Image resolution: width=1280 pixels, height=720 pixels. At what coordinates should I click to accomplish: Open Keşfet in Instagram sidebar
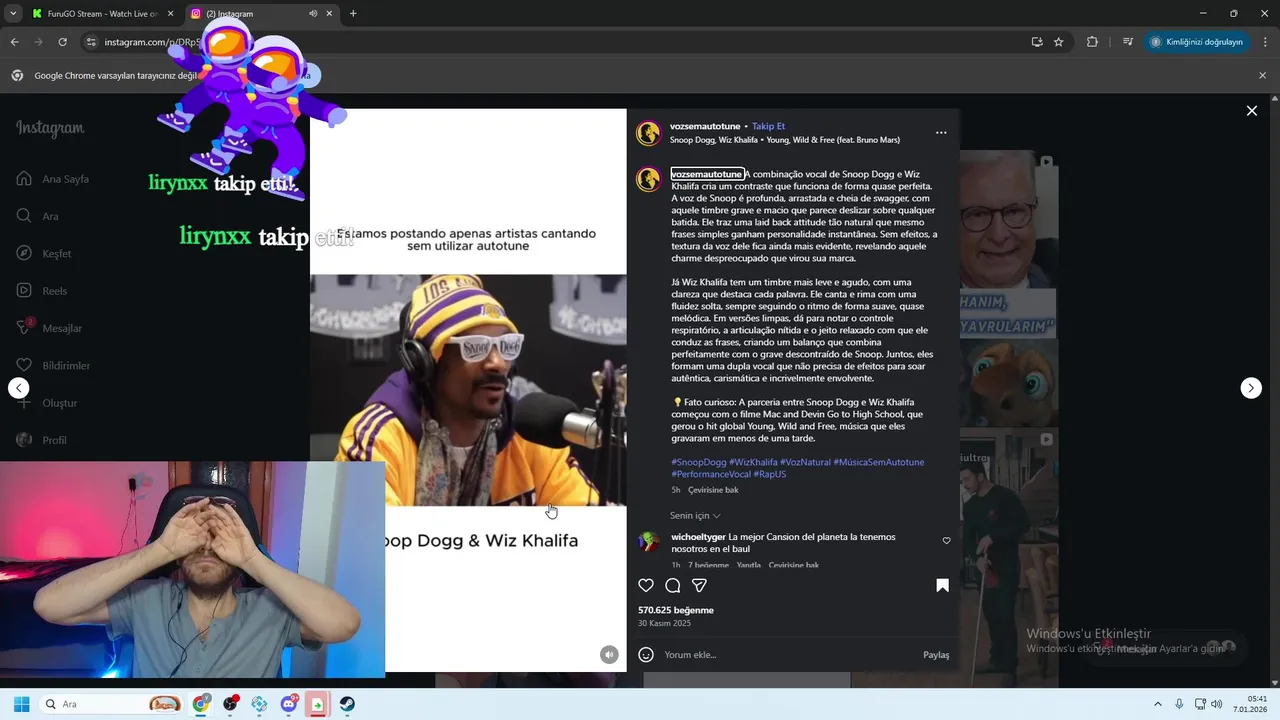(x=44, y=254)
